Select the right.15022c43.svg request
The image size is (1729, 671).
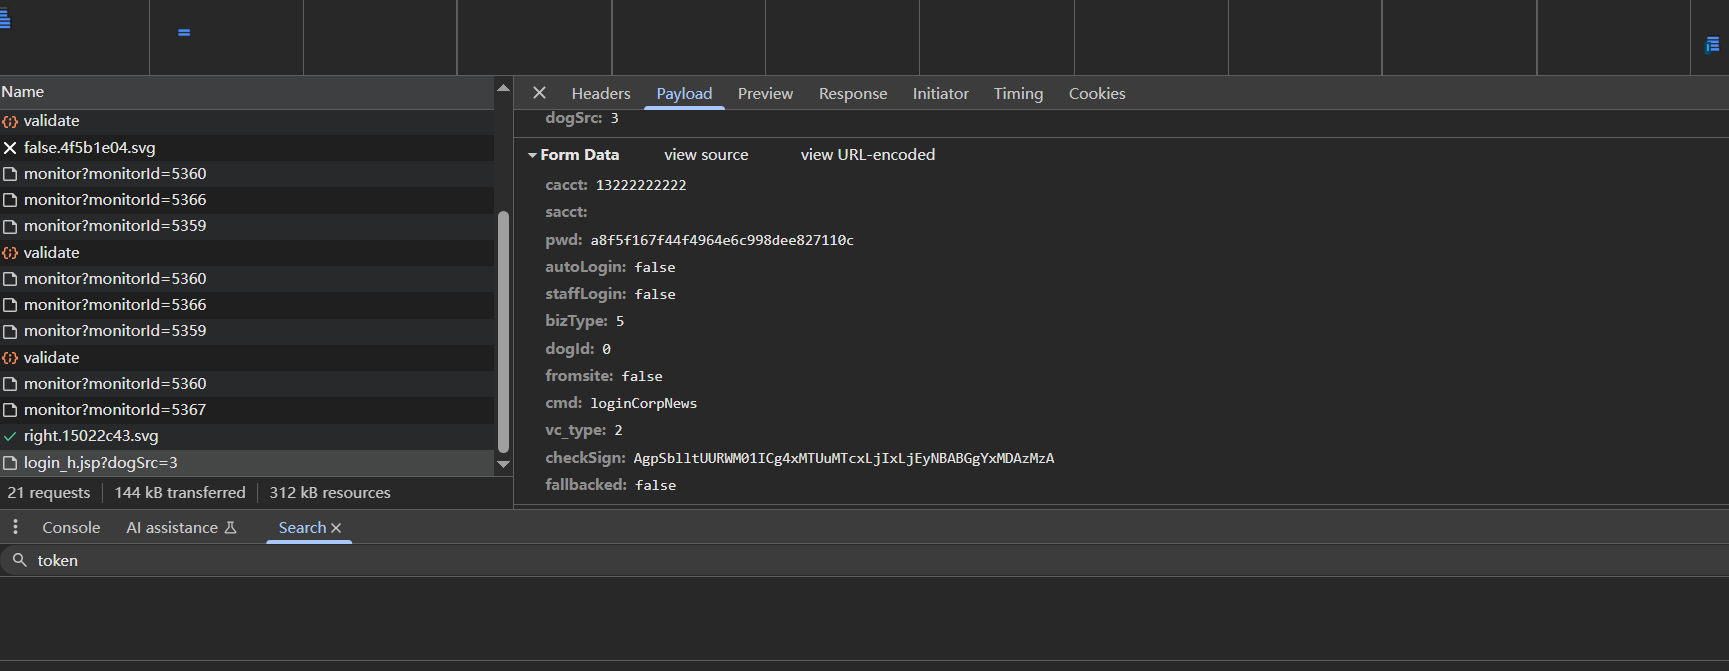91,436
